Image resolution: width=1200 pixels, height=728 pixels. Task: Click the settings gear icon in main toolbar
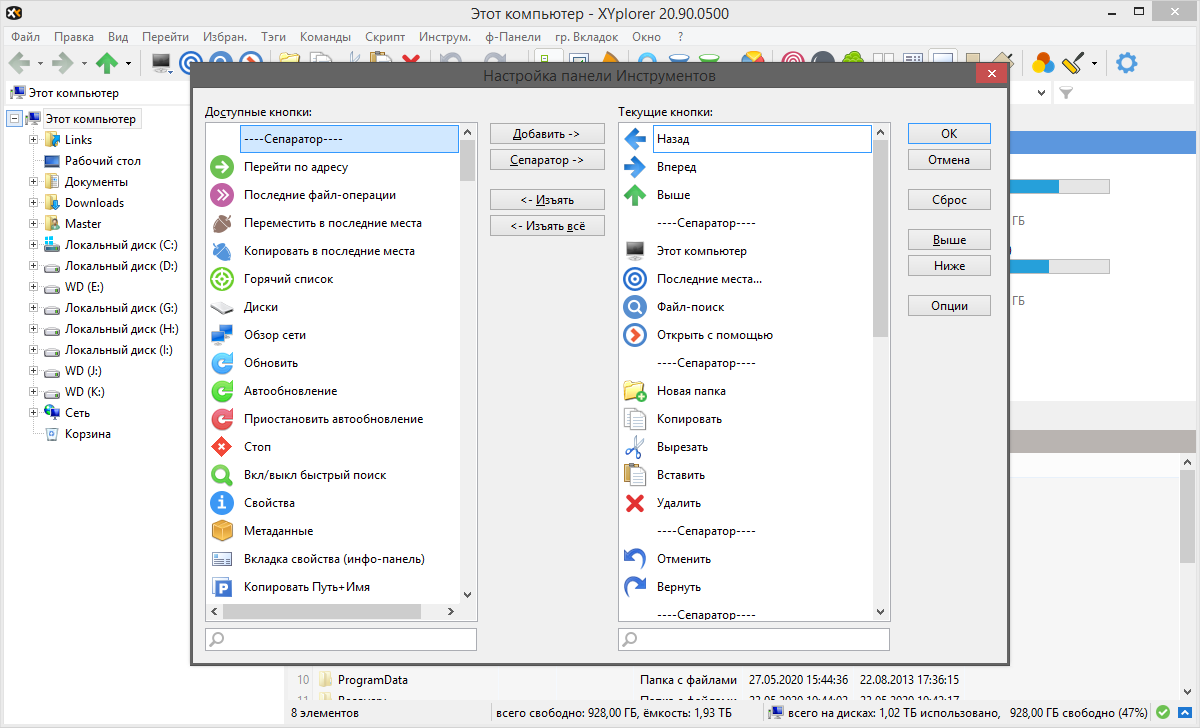1127,63
